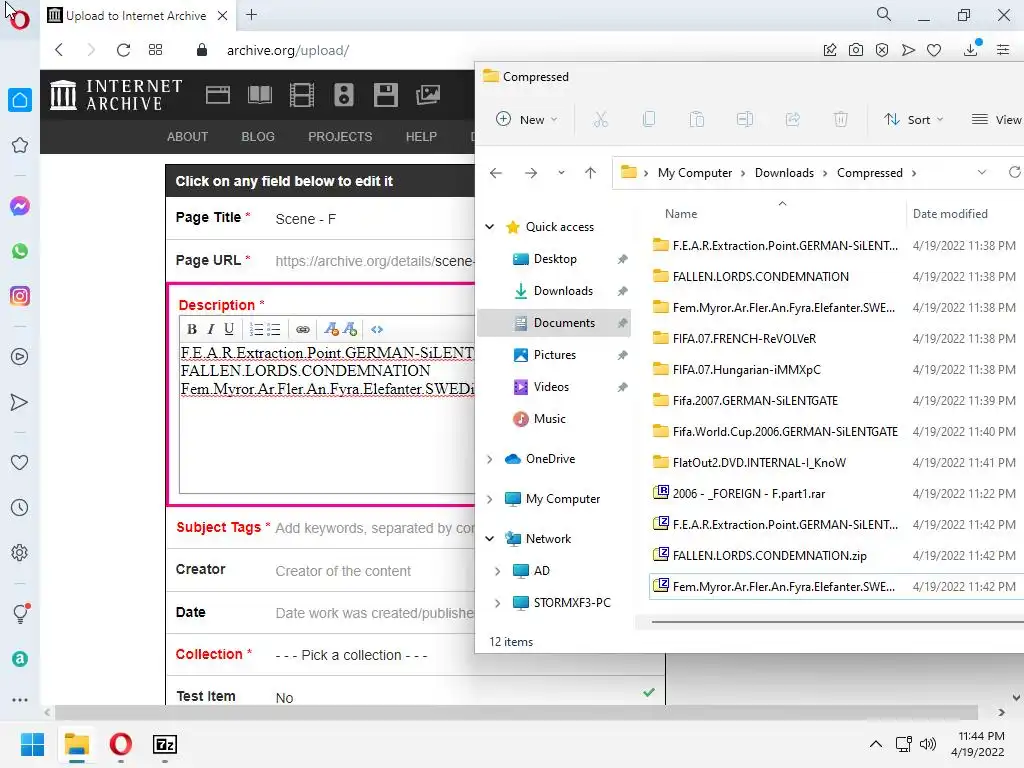Click Internet Archive software floppy icon
Image resolution: width=1024 pixels, height=768 pixels.
pyautogui.click(x=385, y=95)
